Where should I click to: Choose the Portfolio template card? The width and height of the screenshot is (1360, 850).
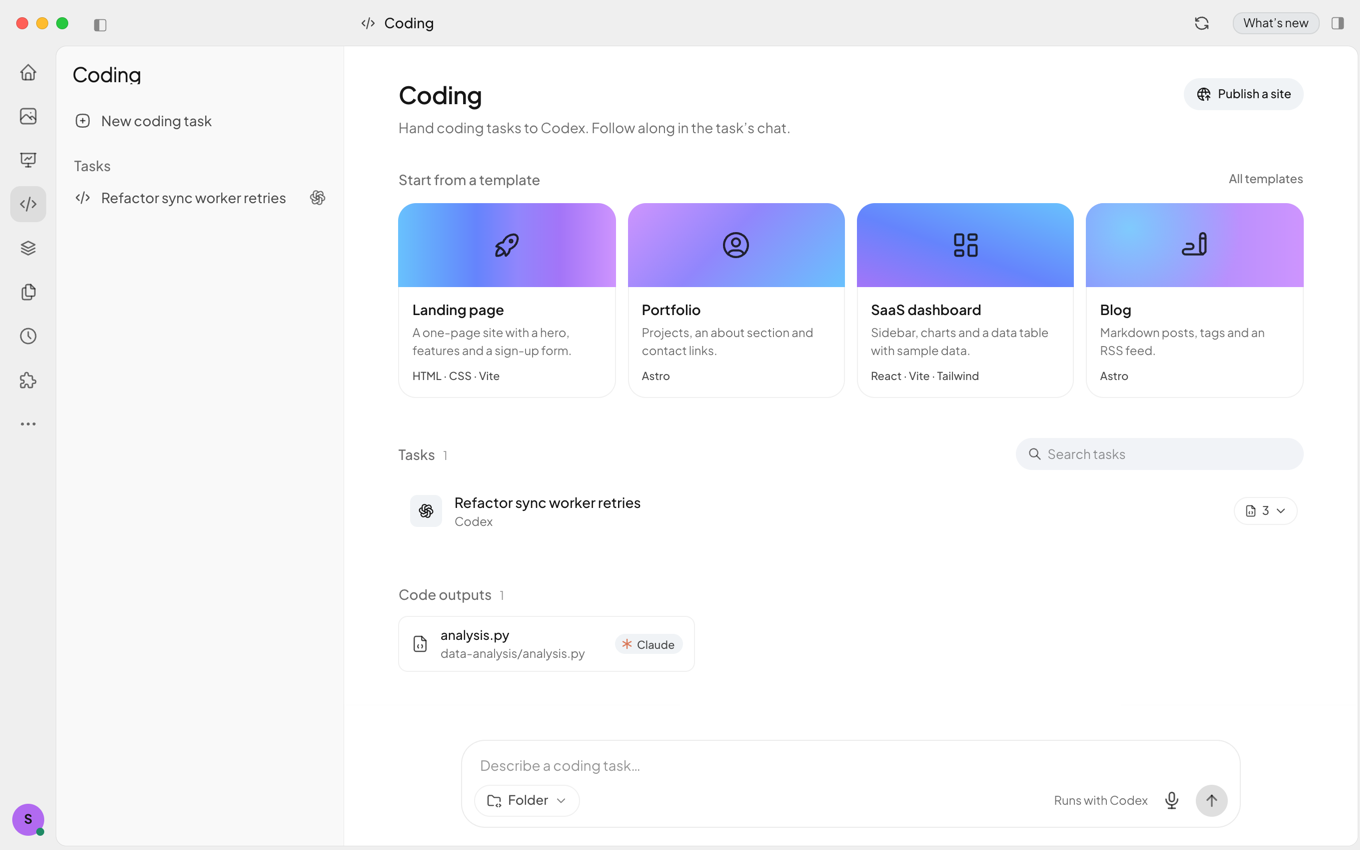[x=736, y=300]
